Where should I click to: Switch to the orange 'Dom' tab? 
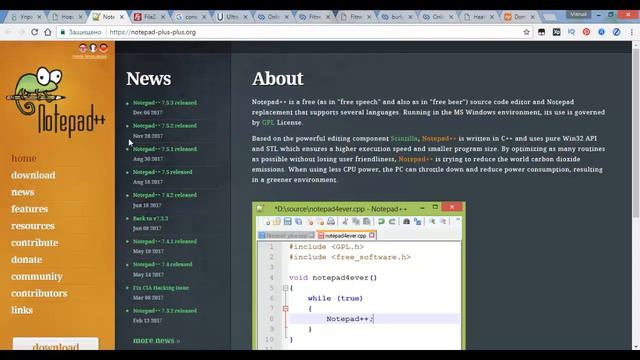(519, 17)
